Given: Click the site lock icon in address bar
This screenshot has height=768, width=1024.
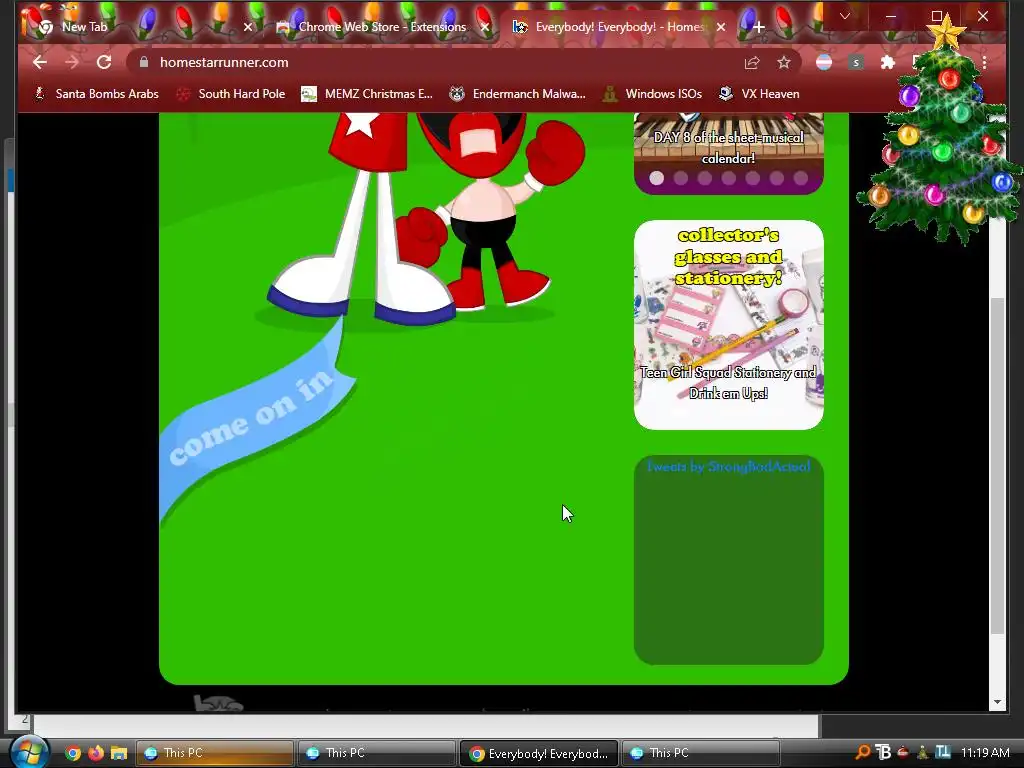Looking at the screenshot, I should [144, 62].
